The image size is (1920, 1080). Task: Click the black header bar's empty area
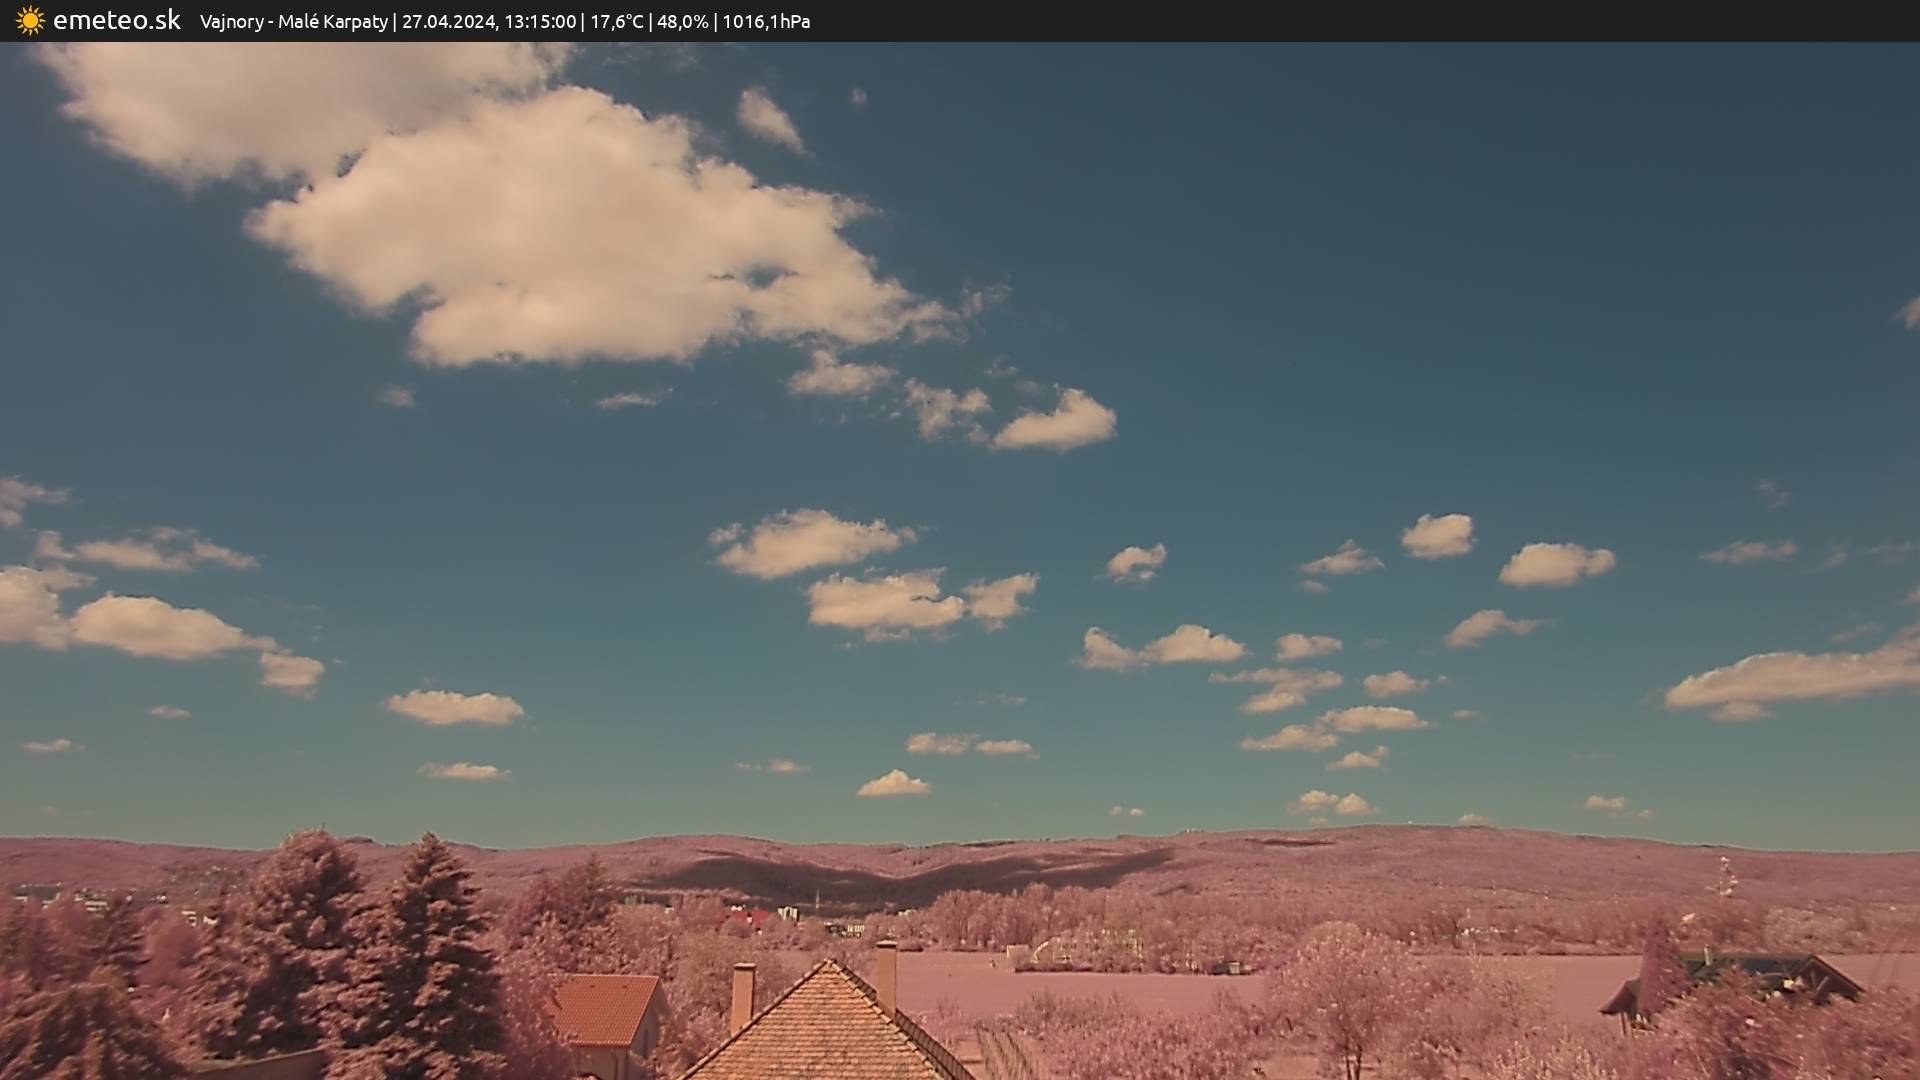[1400, 21]
